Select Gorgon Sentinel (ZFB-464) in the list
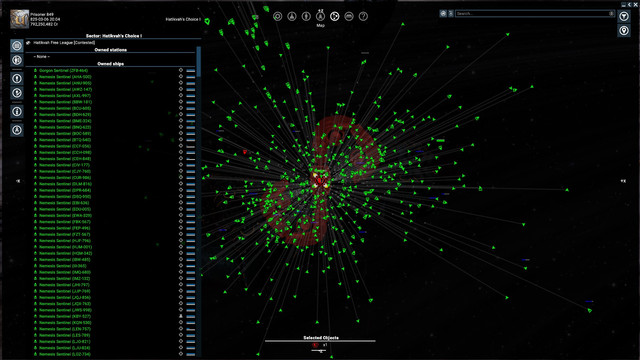 63,71
